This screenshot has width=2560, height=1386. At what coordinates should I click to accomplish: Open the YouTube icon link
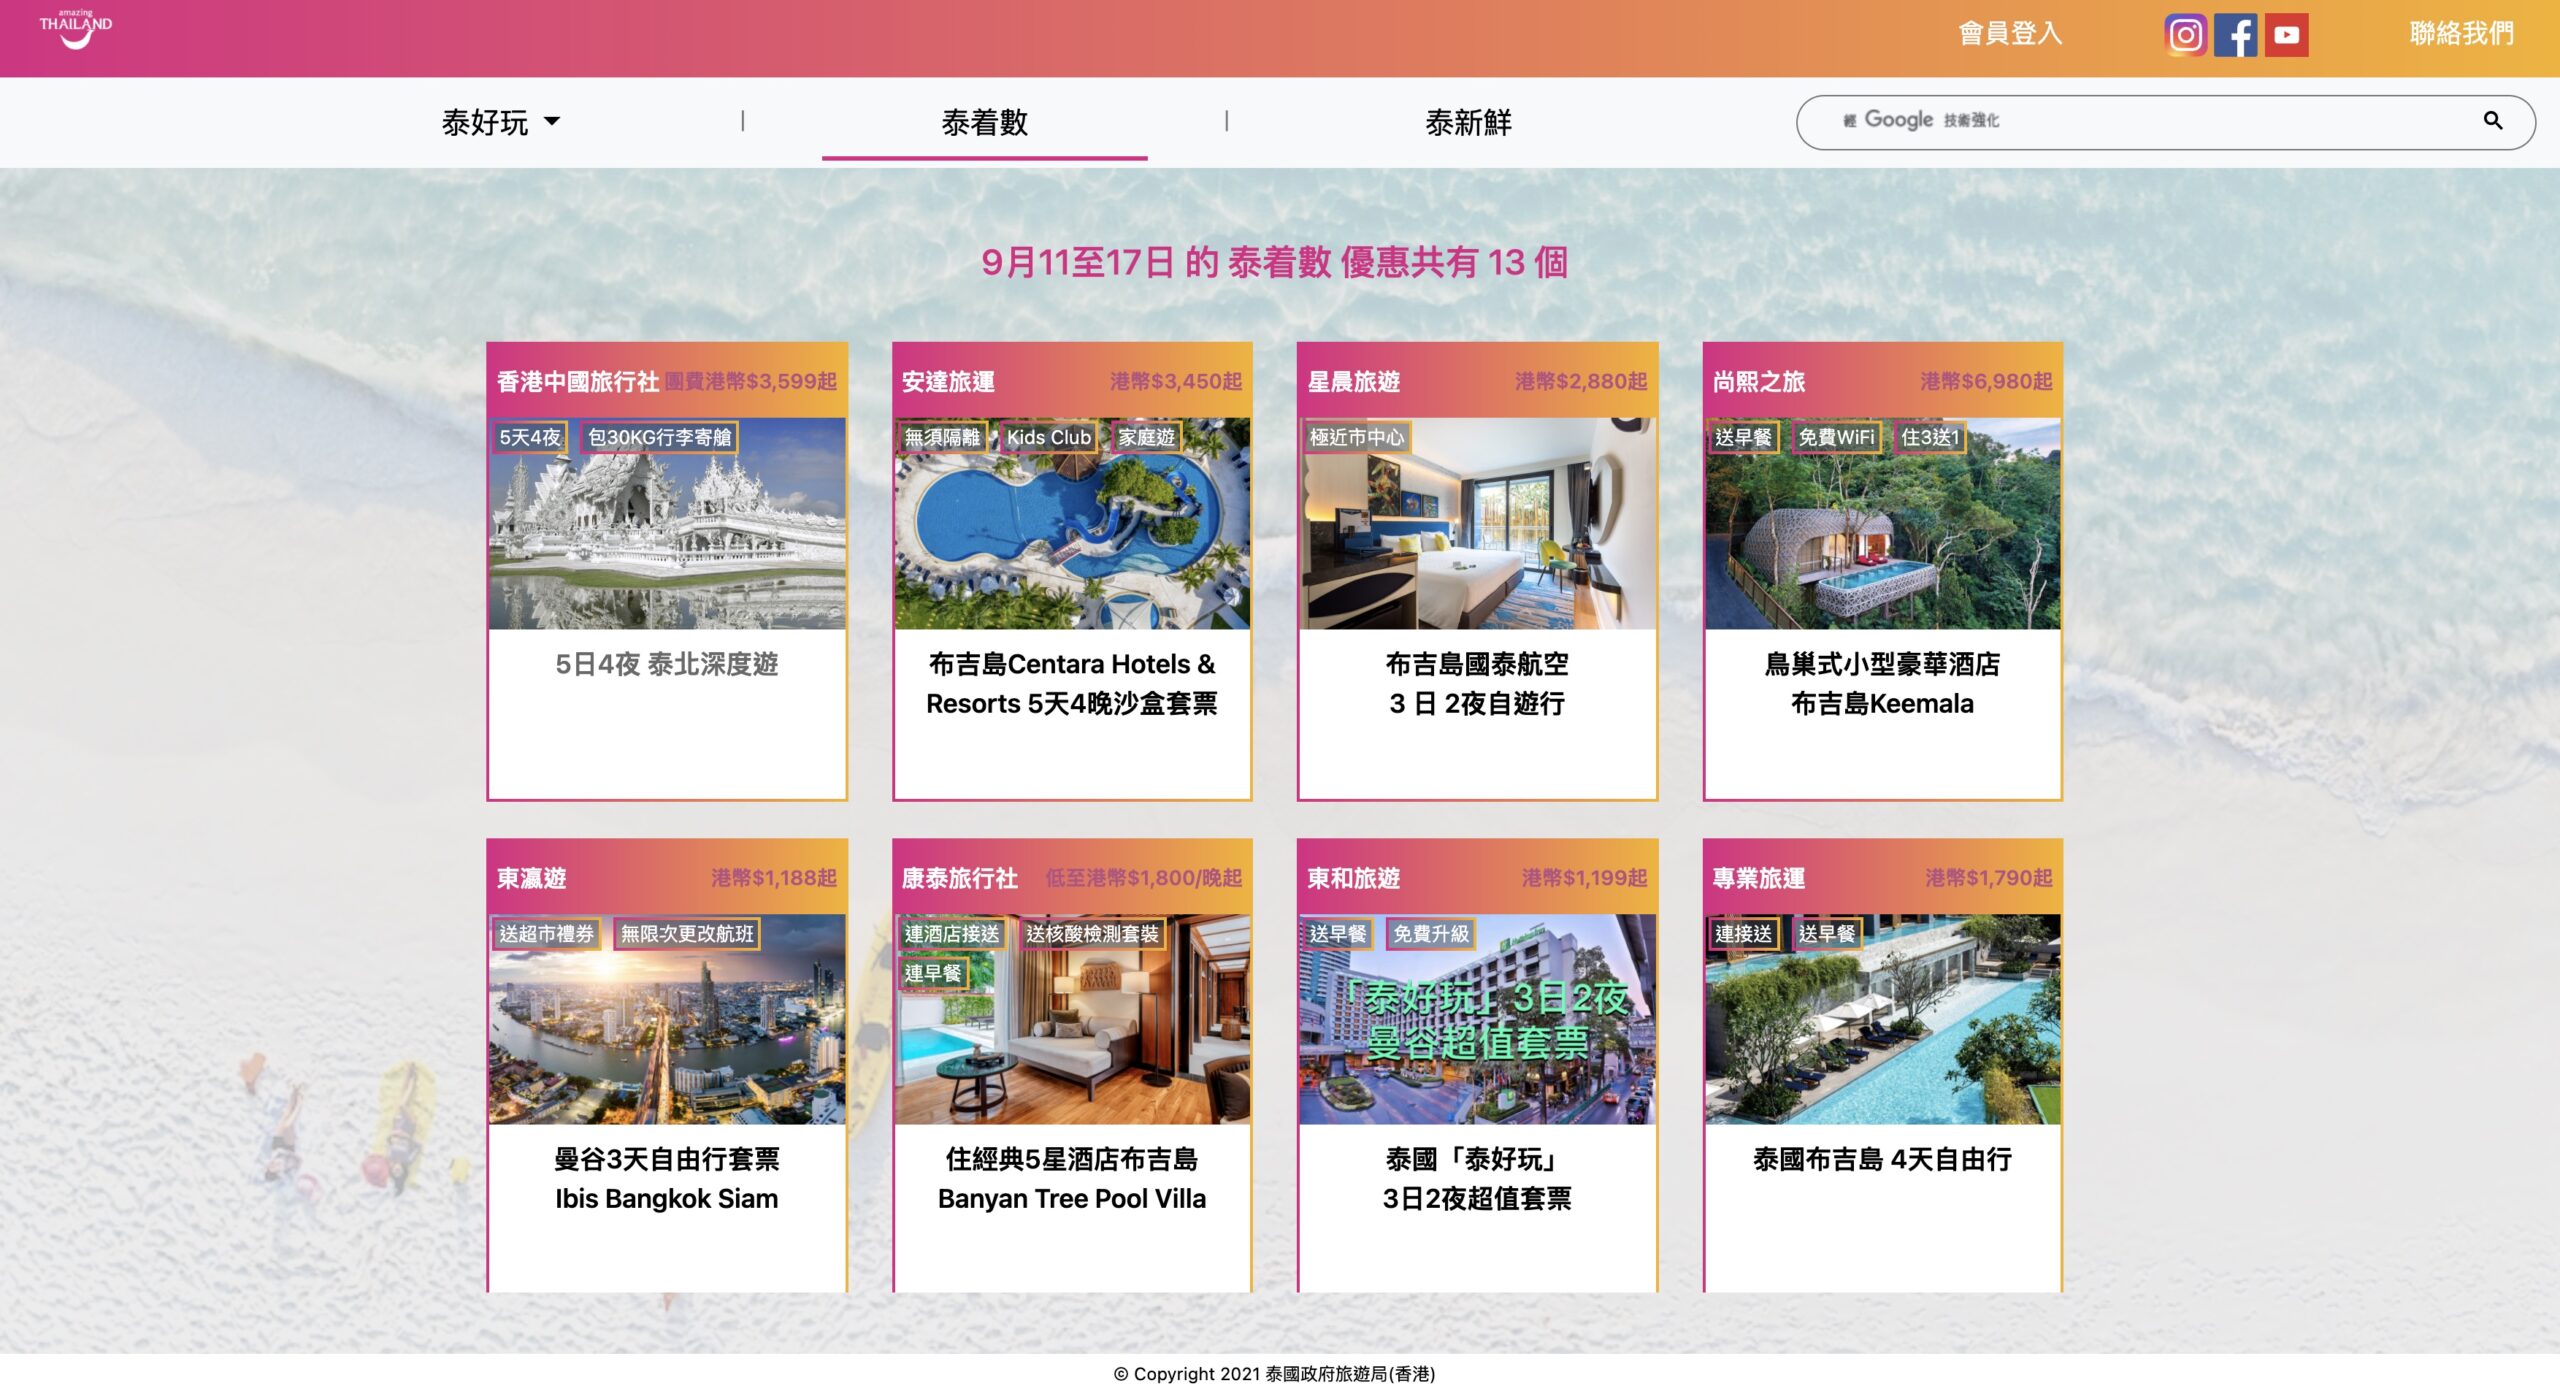click(2286, 35)
